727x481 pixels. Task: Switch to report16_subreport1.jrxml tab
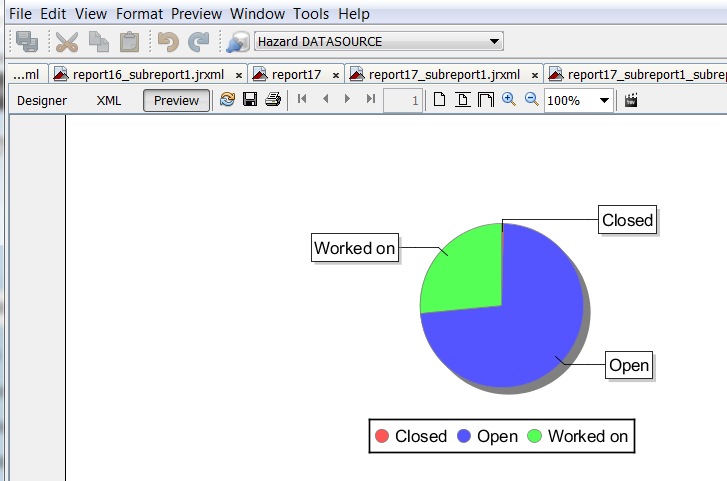click(148, 74)
